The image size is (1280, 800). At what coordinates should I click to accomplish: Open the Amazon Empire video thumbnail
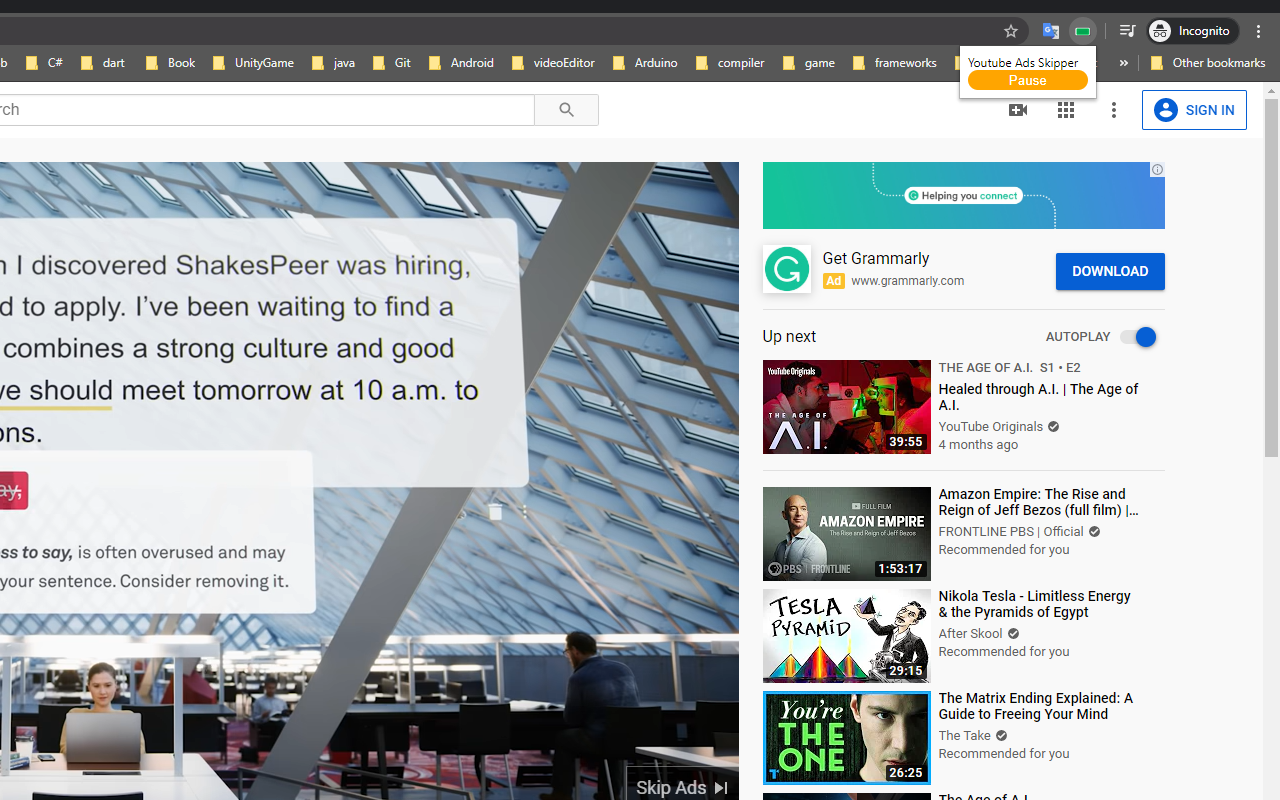(x=847, y=534)
